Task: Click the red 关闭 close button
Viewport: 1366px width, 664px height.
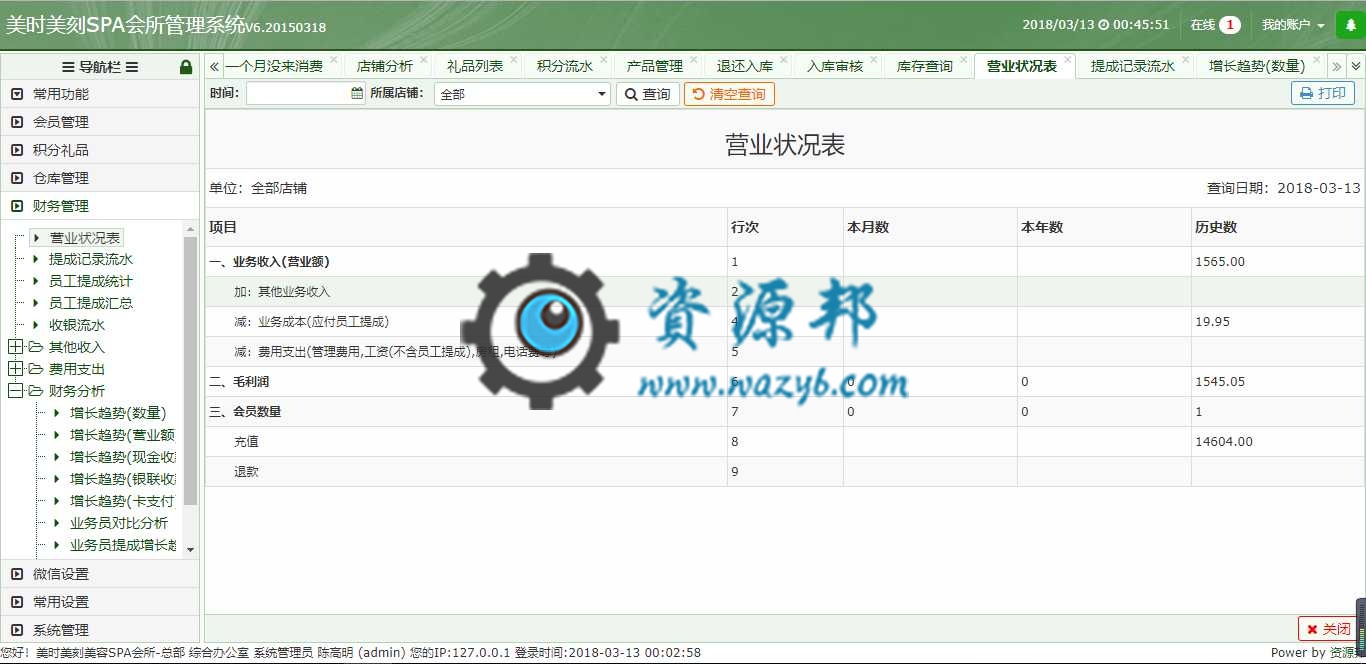Action: click(1327, 629)
